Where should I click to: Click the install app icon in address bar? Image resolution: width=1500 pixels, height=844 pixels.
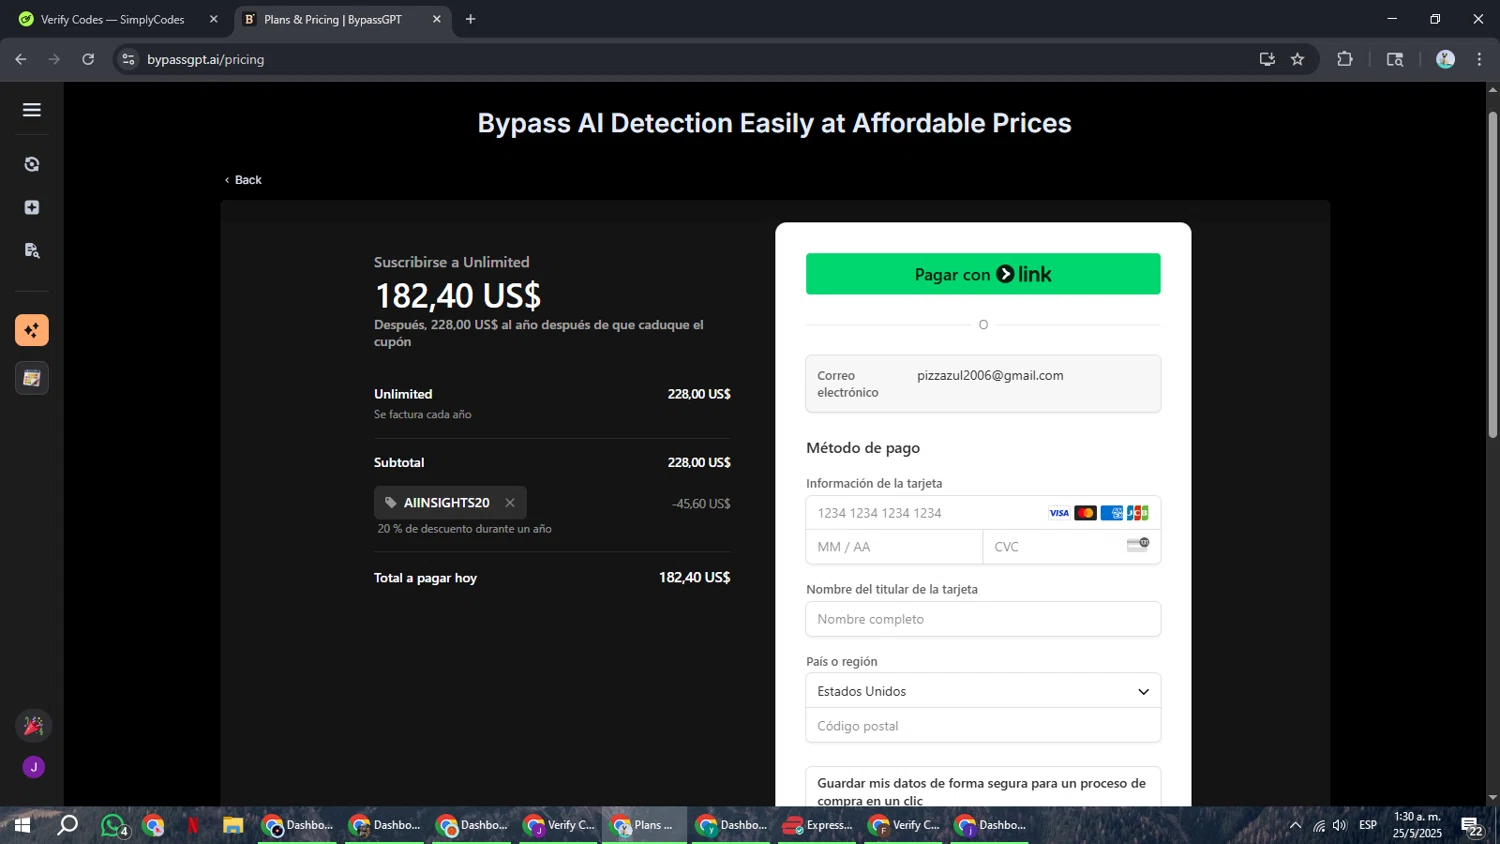(1267, 59)
